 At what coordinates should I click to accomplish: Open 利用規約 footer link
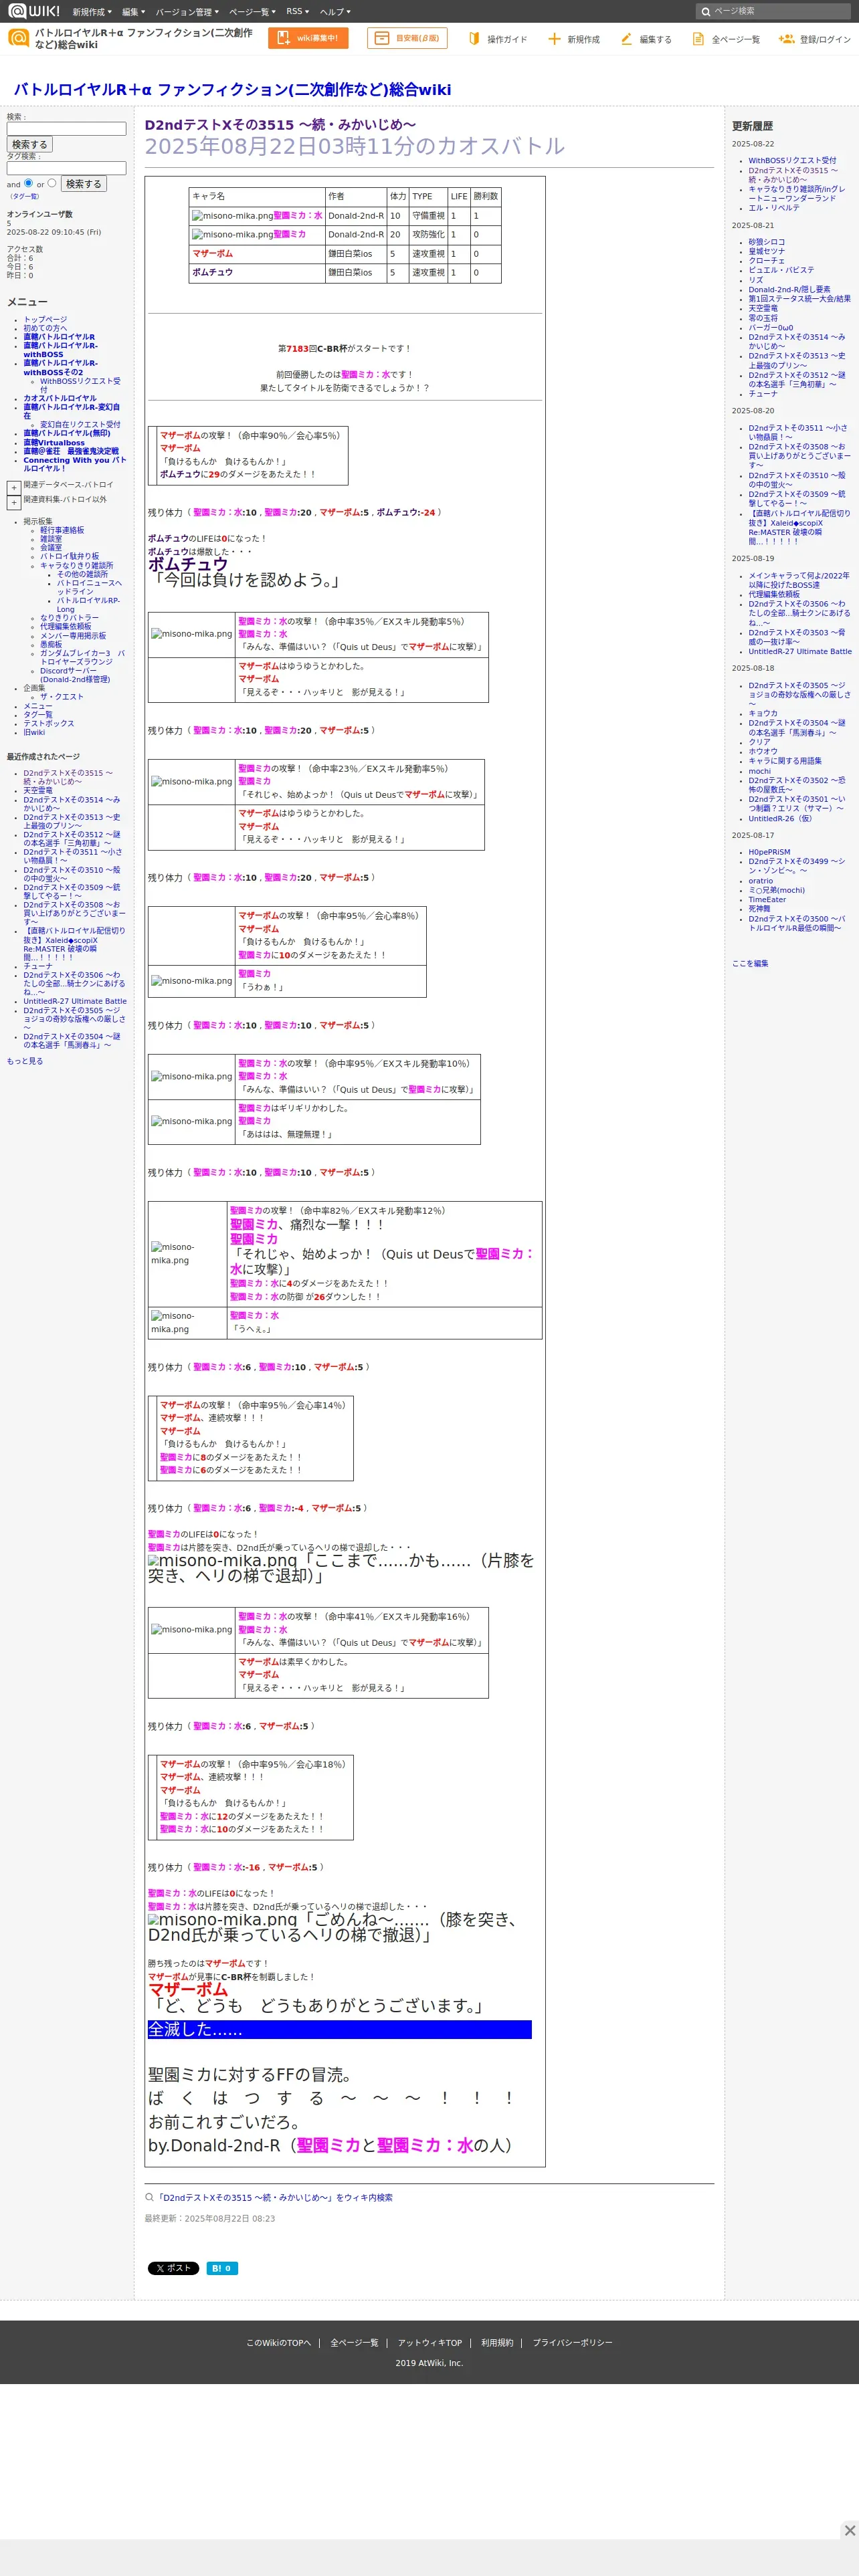click(497, 2342)
